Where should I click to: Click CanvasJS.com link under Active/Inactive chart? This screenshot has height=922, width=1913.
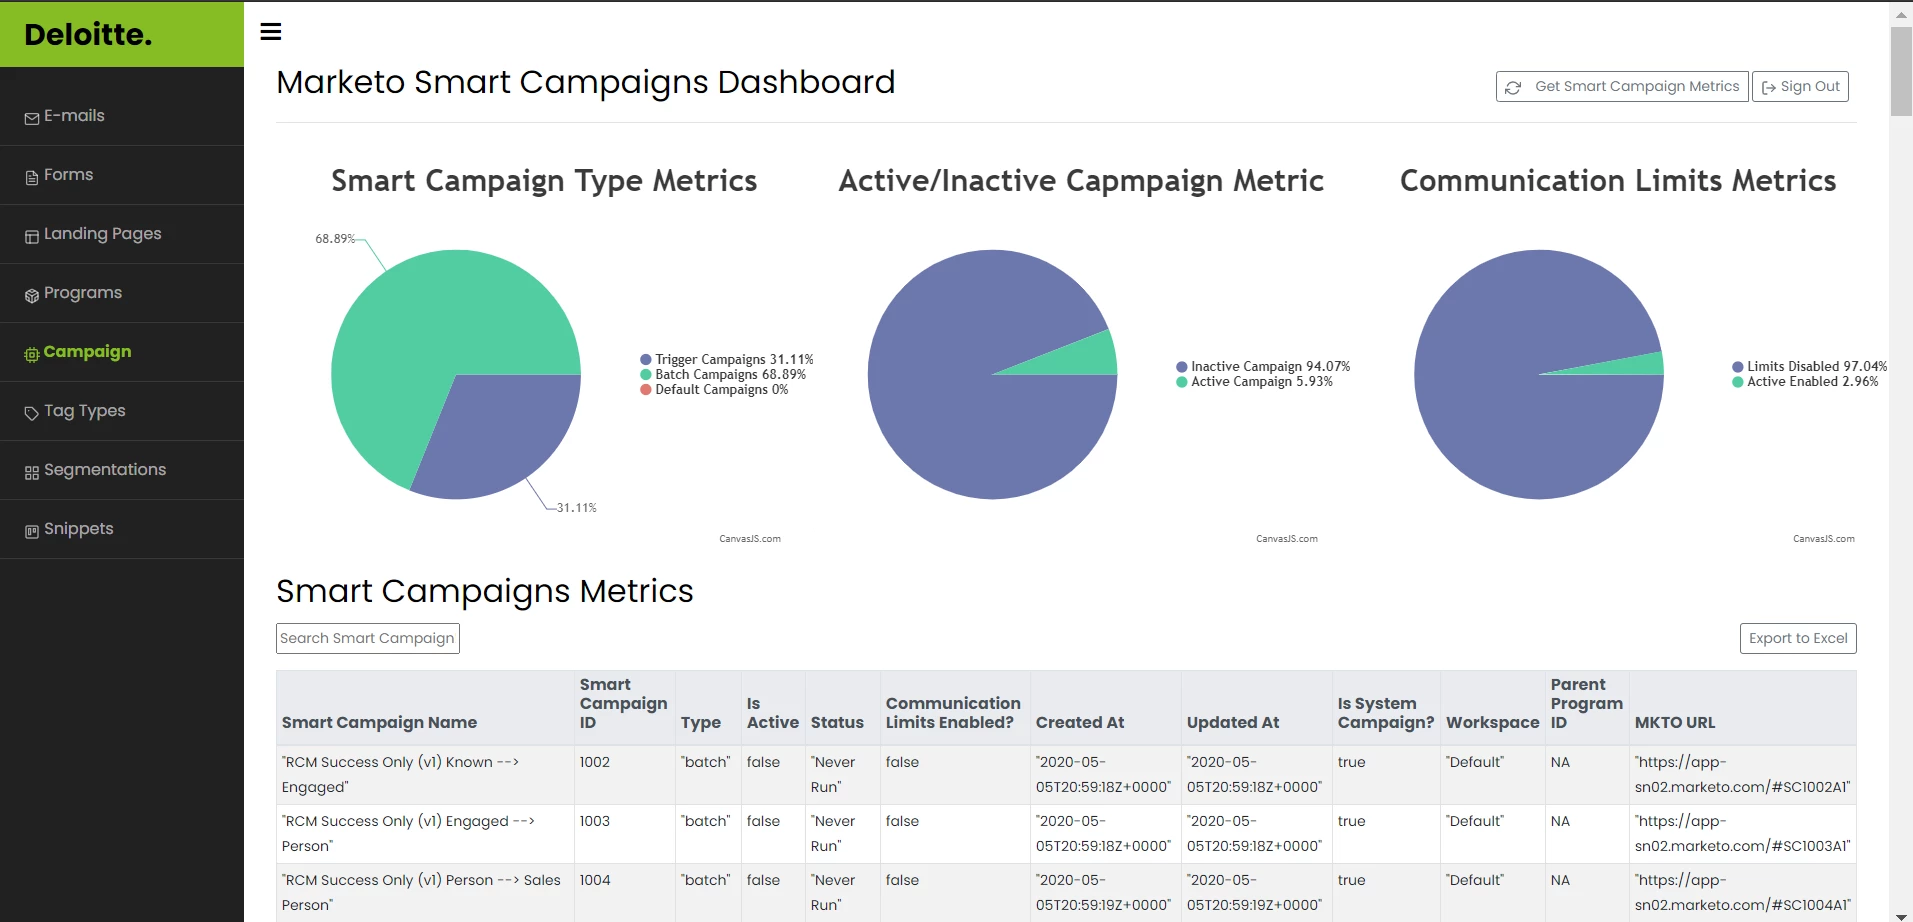point(1287,539)
